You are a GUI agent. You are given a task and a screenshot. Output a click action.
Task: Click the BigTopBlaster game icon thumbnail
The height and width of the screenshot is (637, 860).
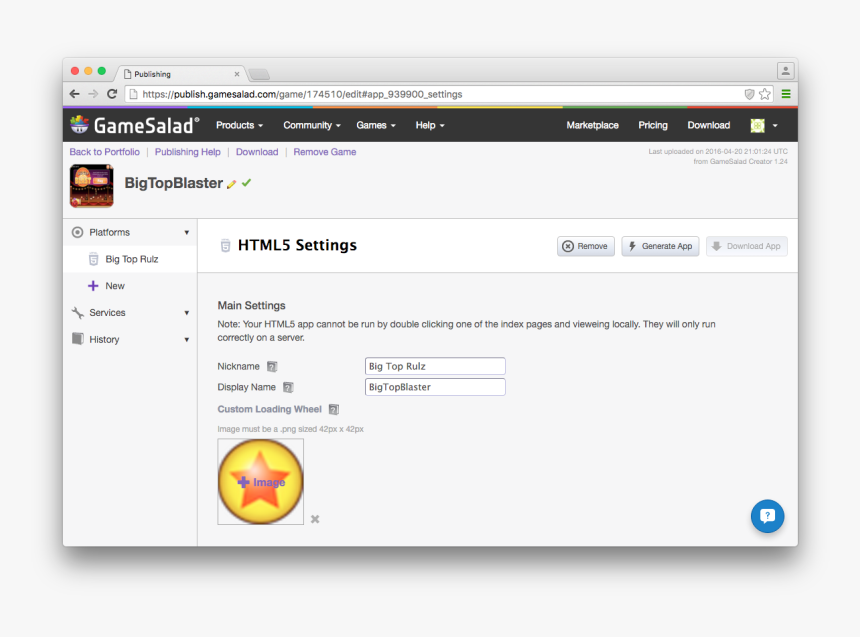92,186
